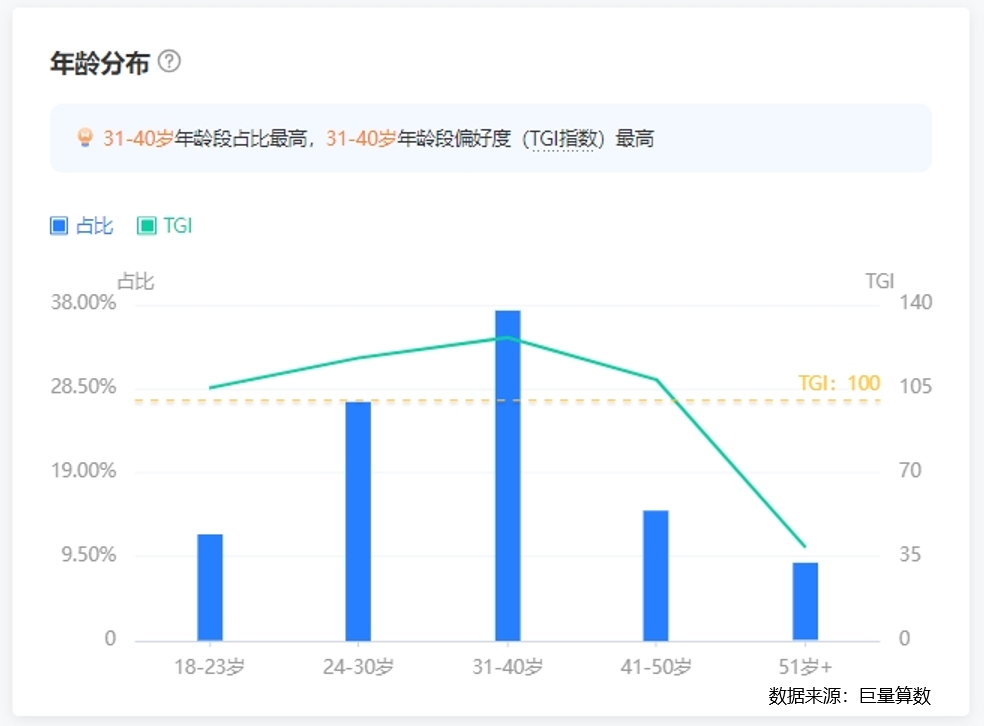This screenshot has height=726, width=984.
Task: Click the lightbulb insight icon
Action: point(85,138)
